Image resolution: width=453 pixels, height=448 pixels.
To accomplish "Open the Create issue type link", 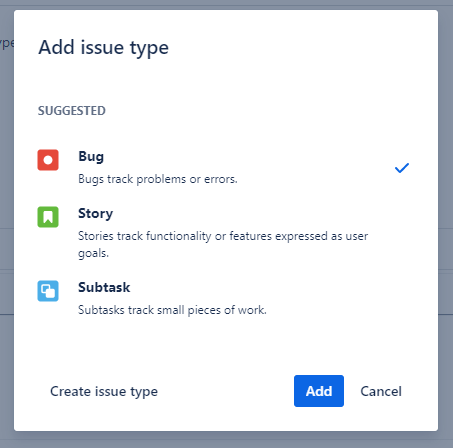I will point(104,391).
